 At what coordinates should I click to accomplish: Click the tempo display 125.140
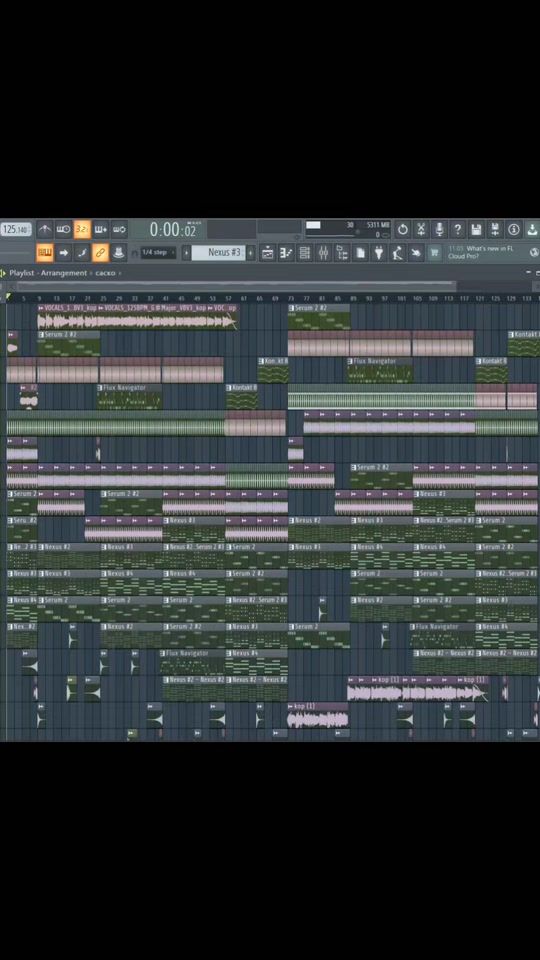click(16, 230)
